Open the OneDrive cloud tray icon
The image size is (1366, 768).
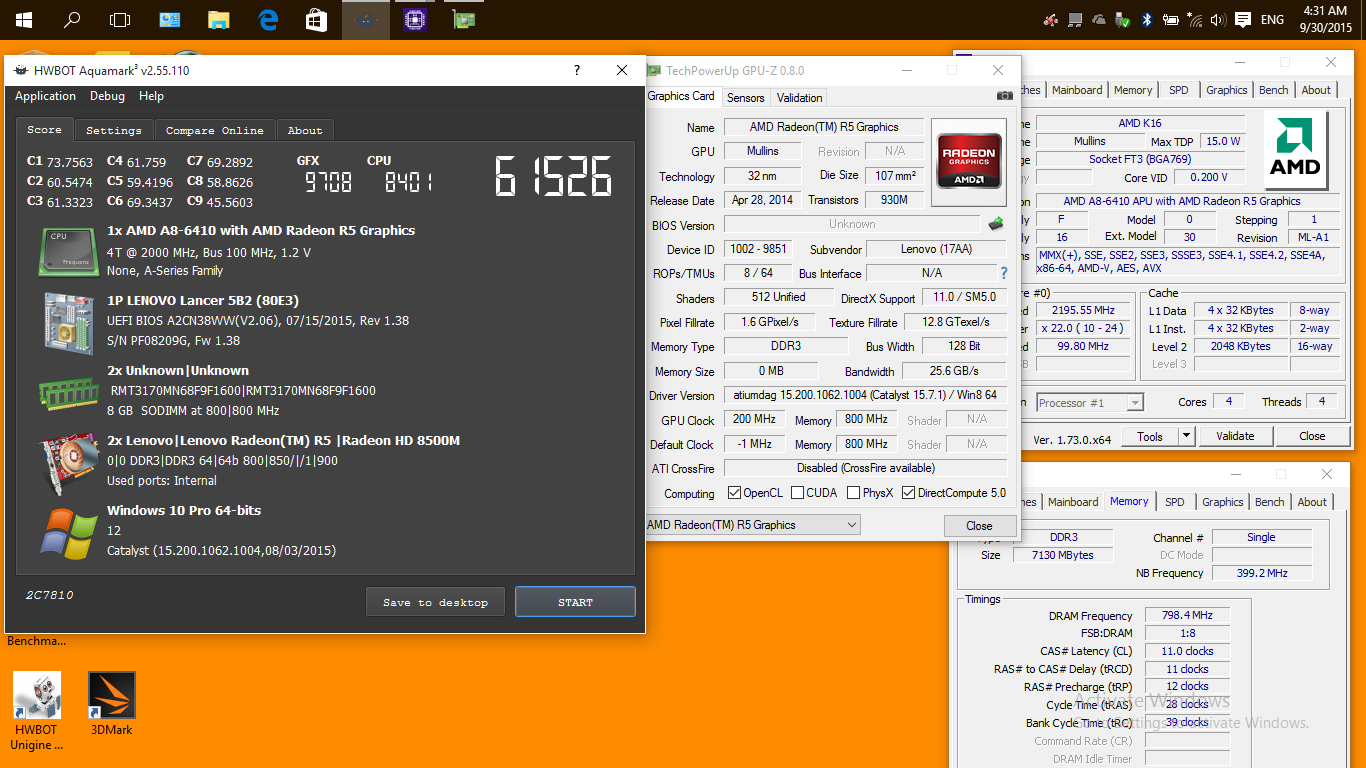(1100, 20)
